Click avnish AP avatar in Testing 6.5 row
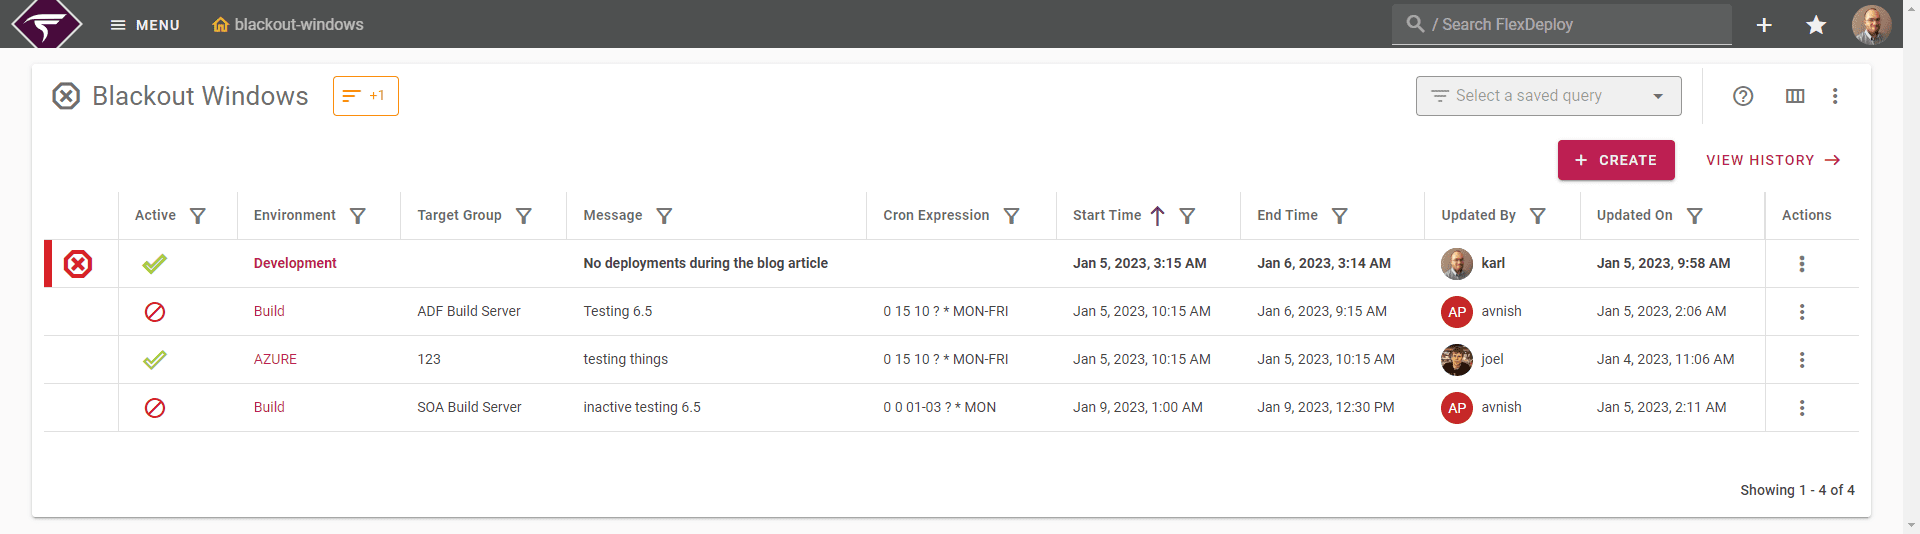The height and width of the screenshot is (534, 1920). [1457, 312]
